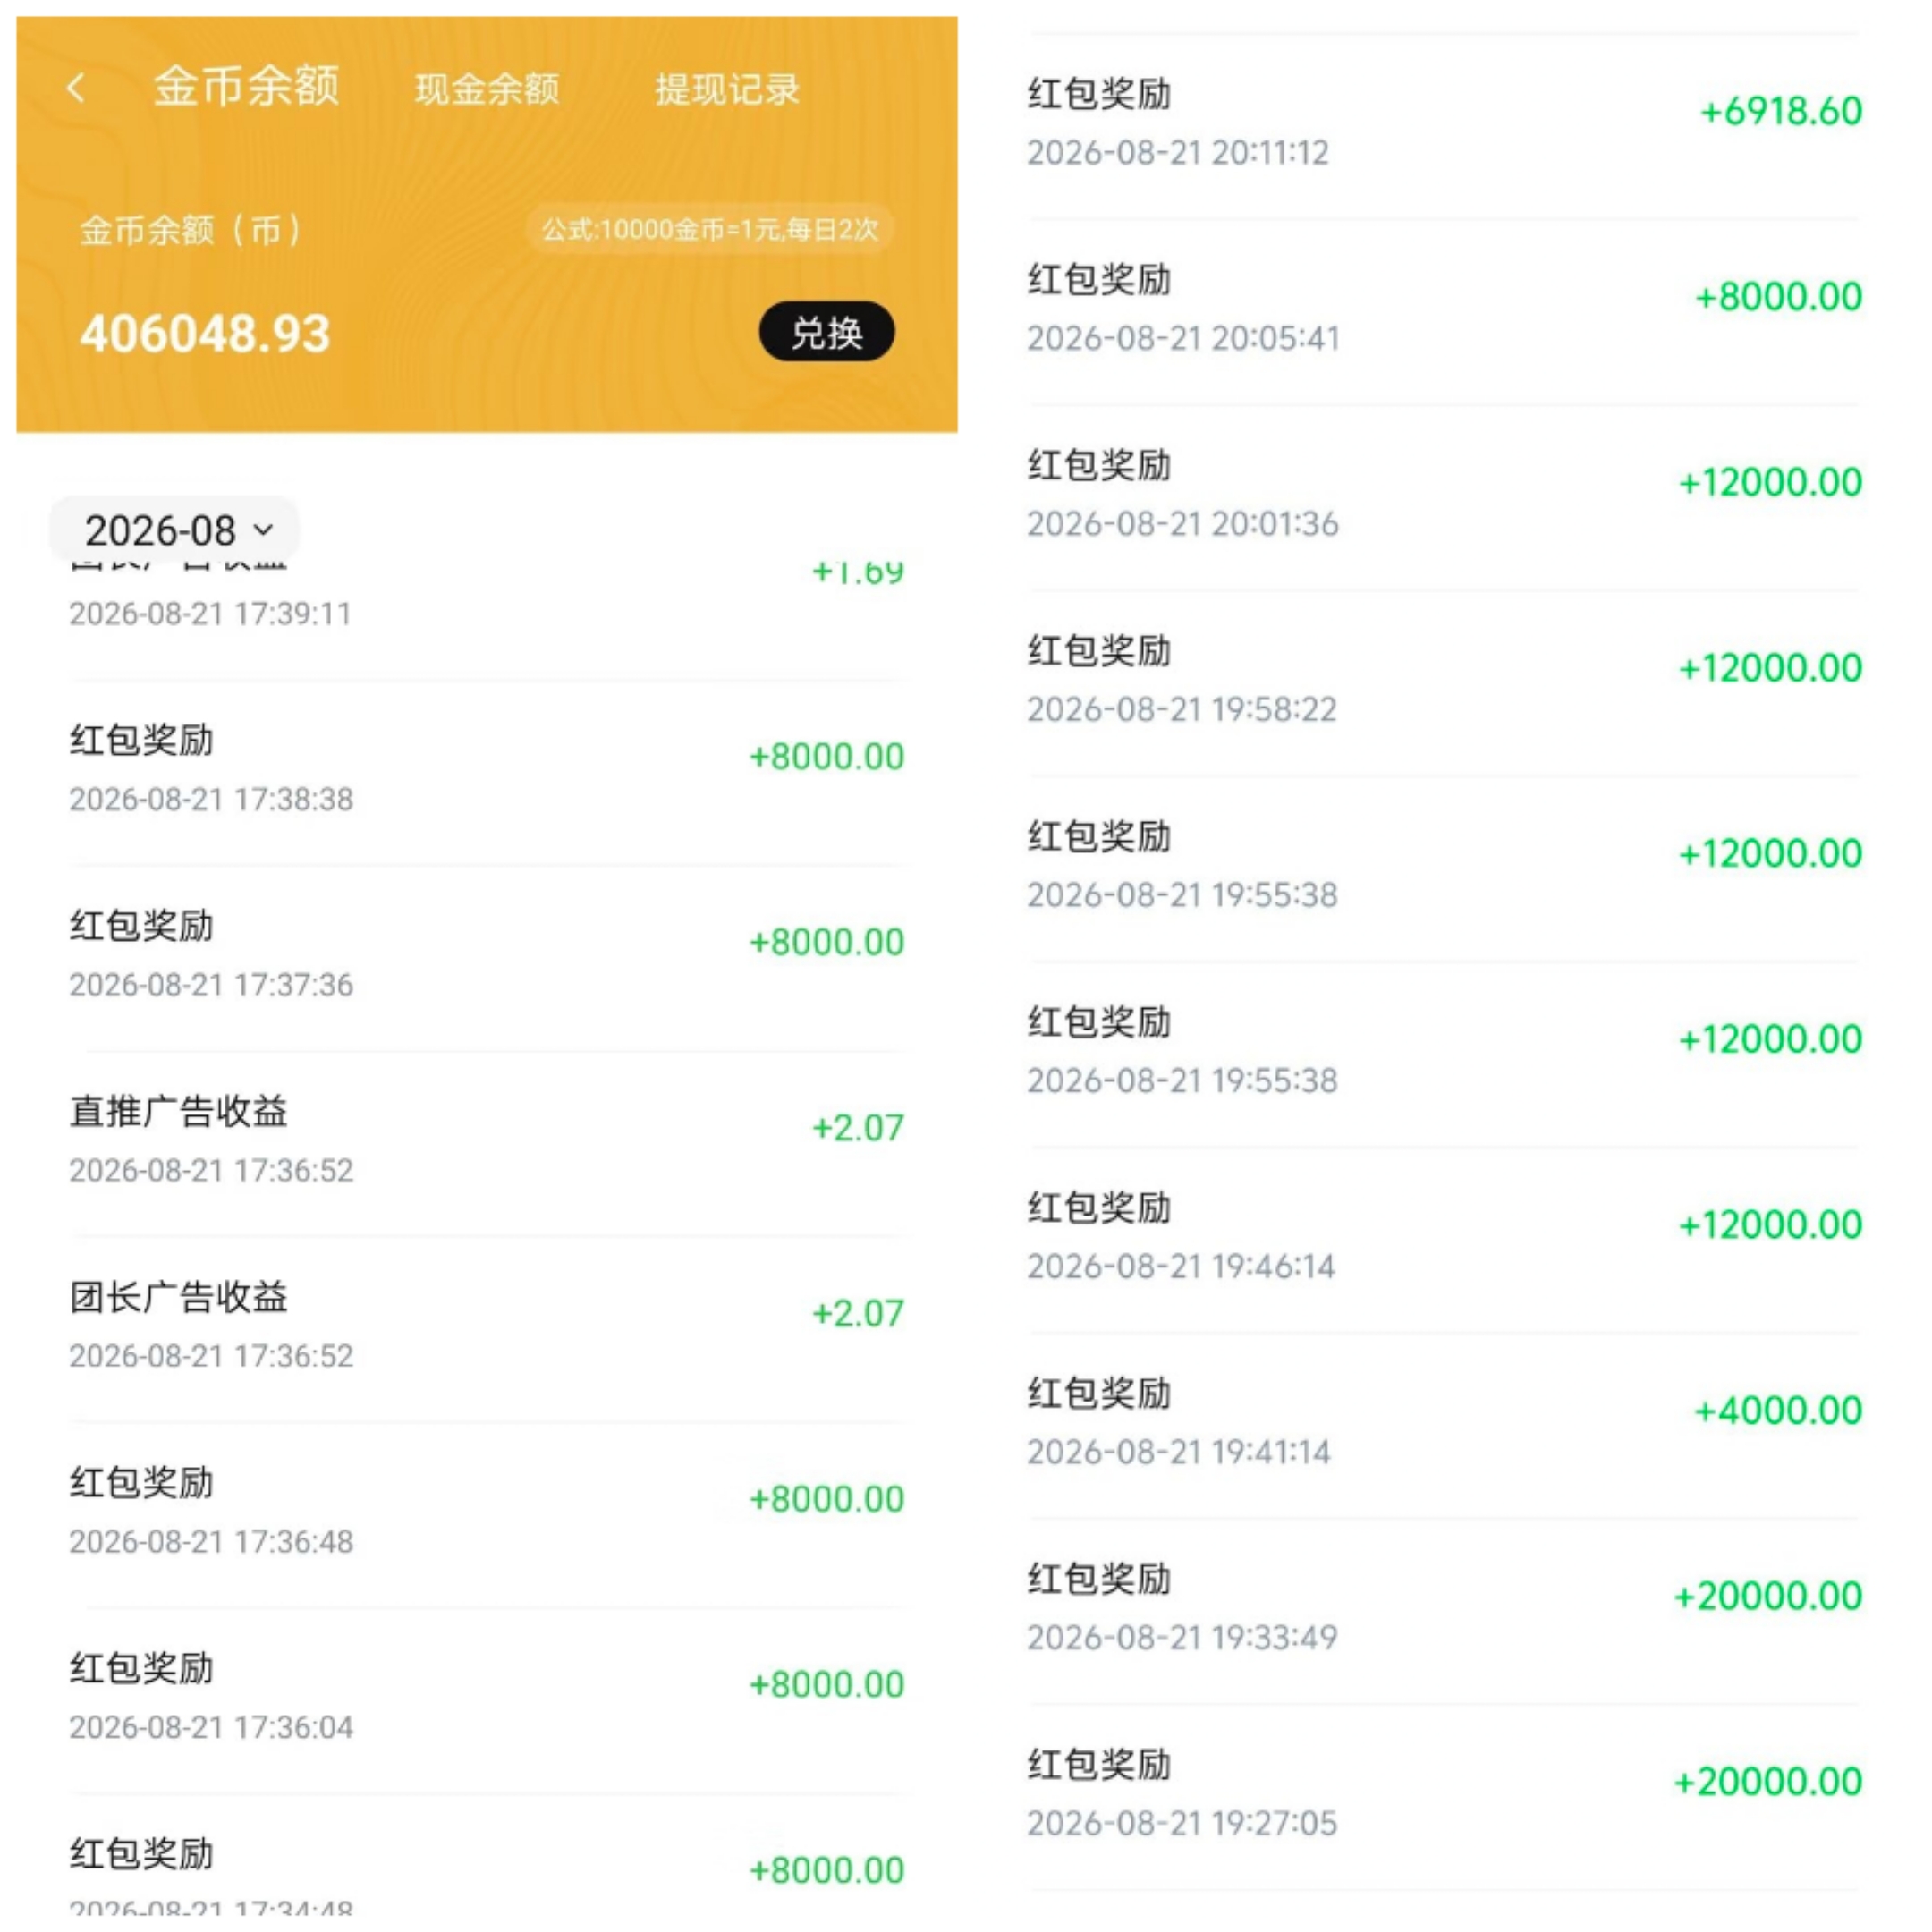Select the 红包奖励 entry at 17:37:36
The image size is (1932, 1932).
(486, 957)
